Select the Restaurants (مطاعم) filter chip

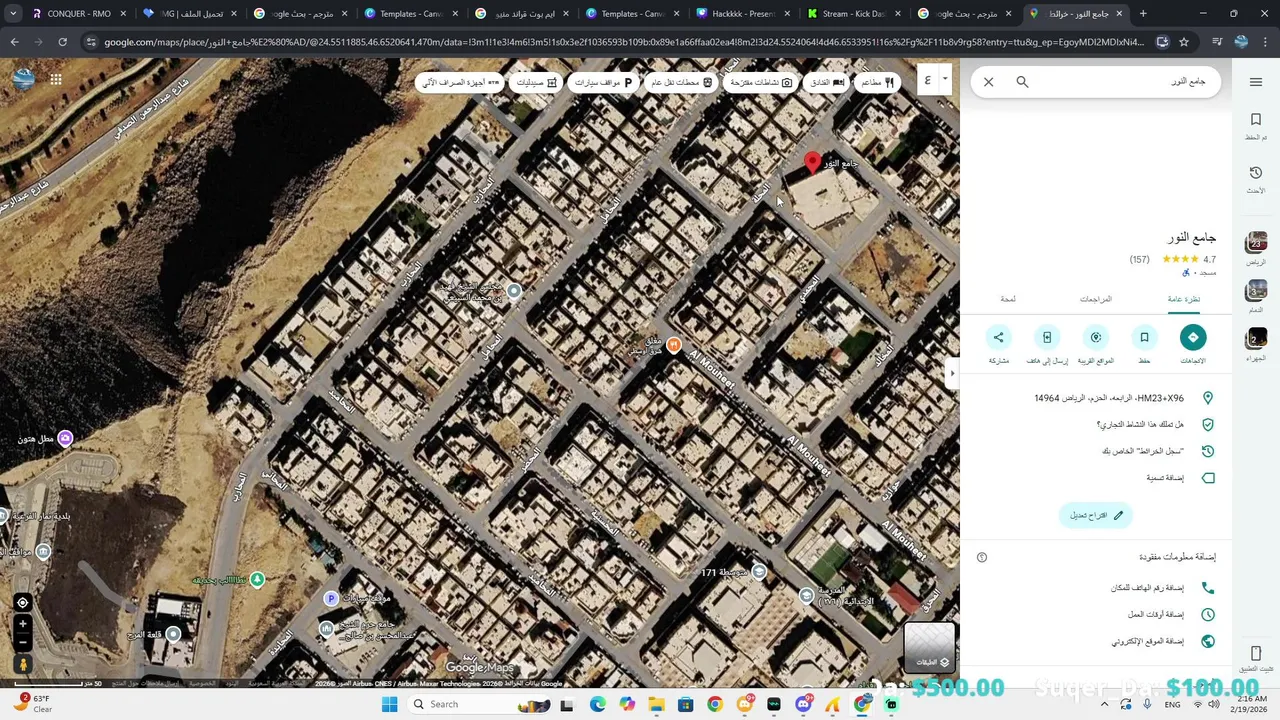(877, 82)
